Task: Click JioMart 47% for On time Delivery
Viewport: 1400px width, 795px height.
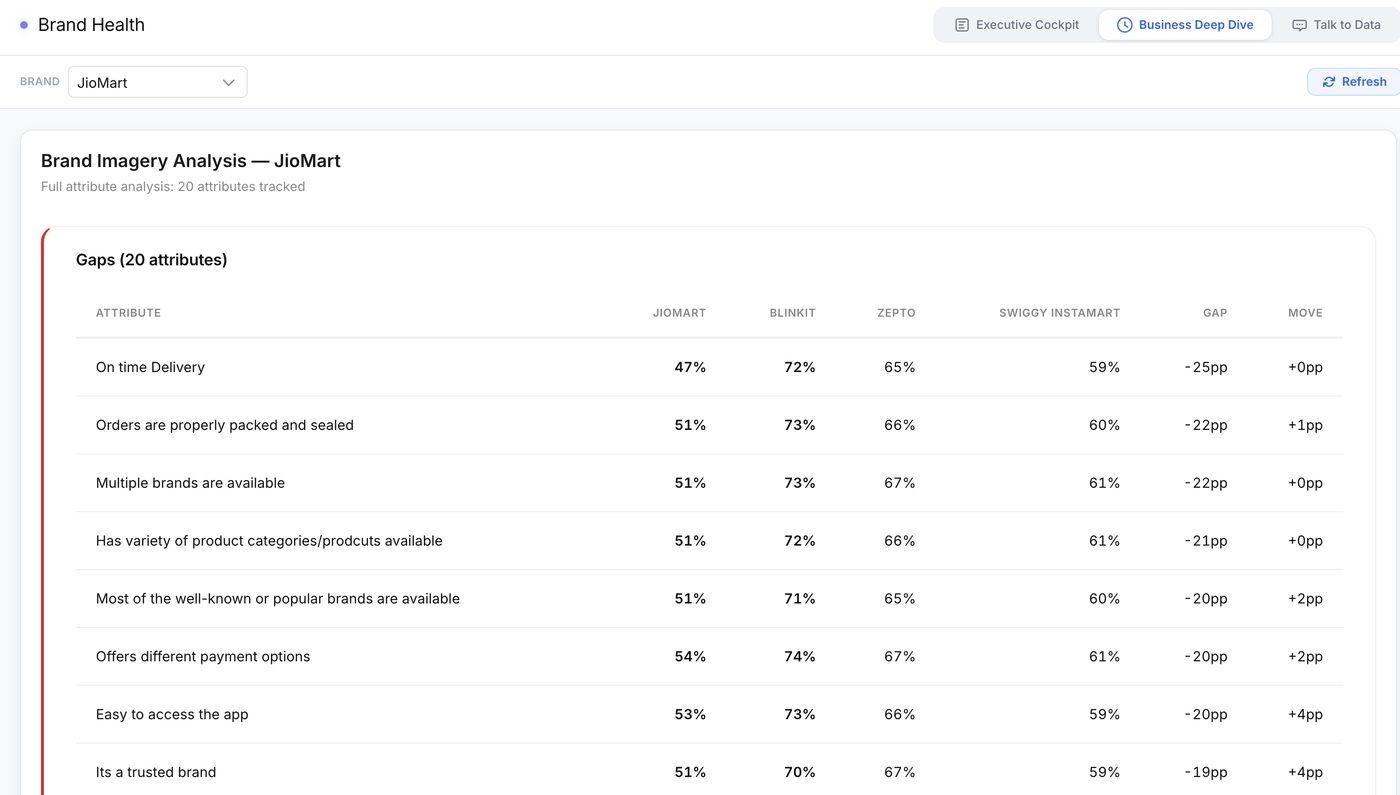Action: (x=690, y=367)
